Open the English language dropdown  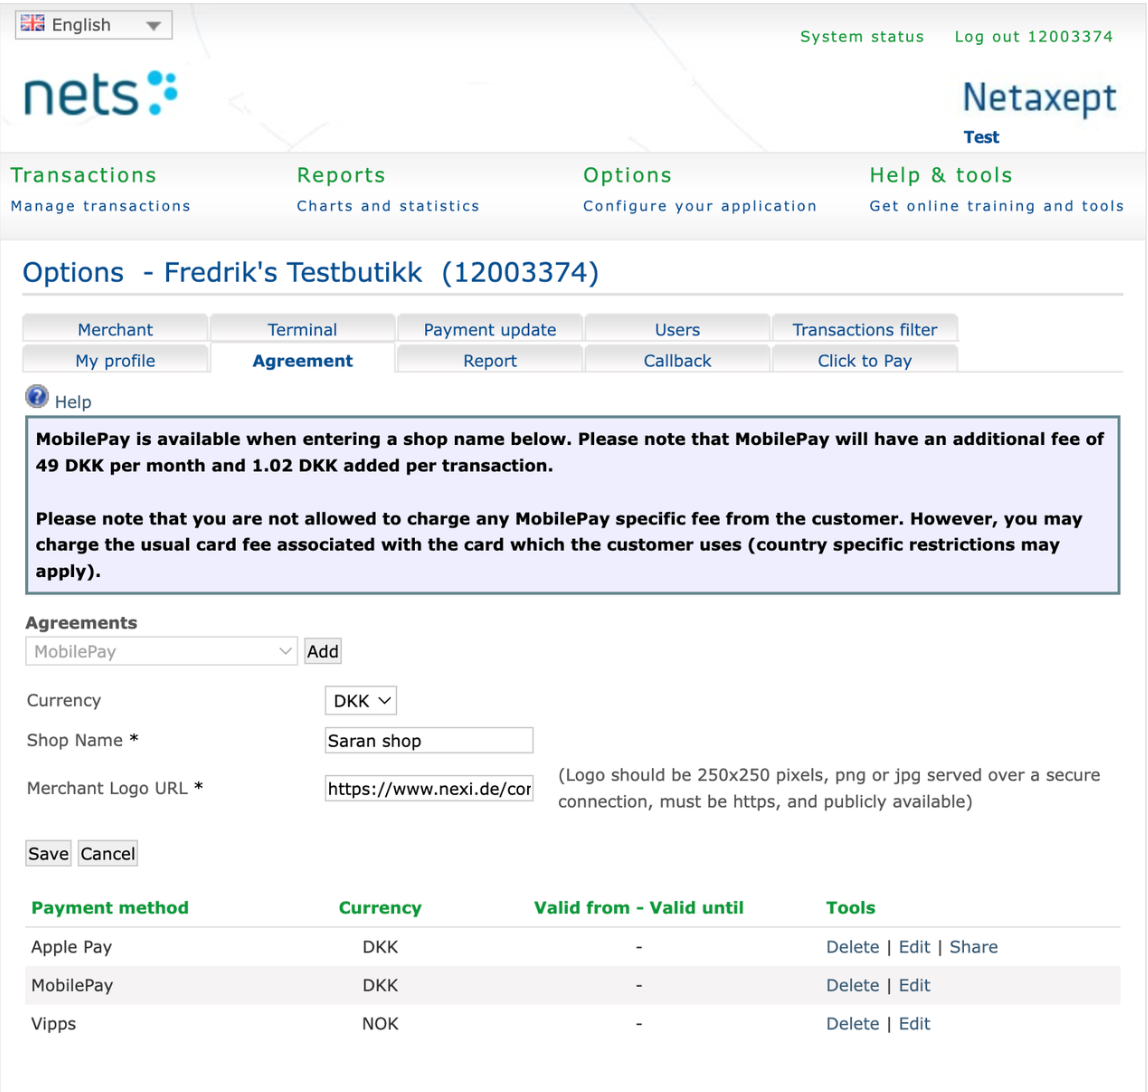94,25
